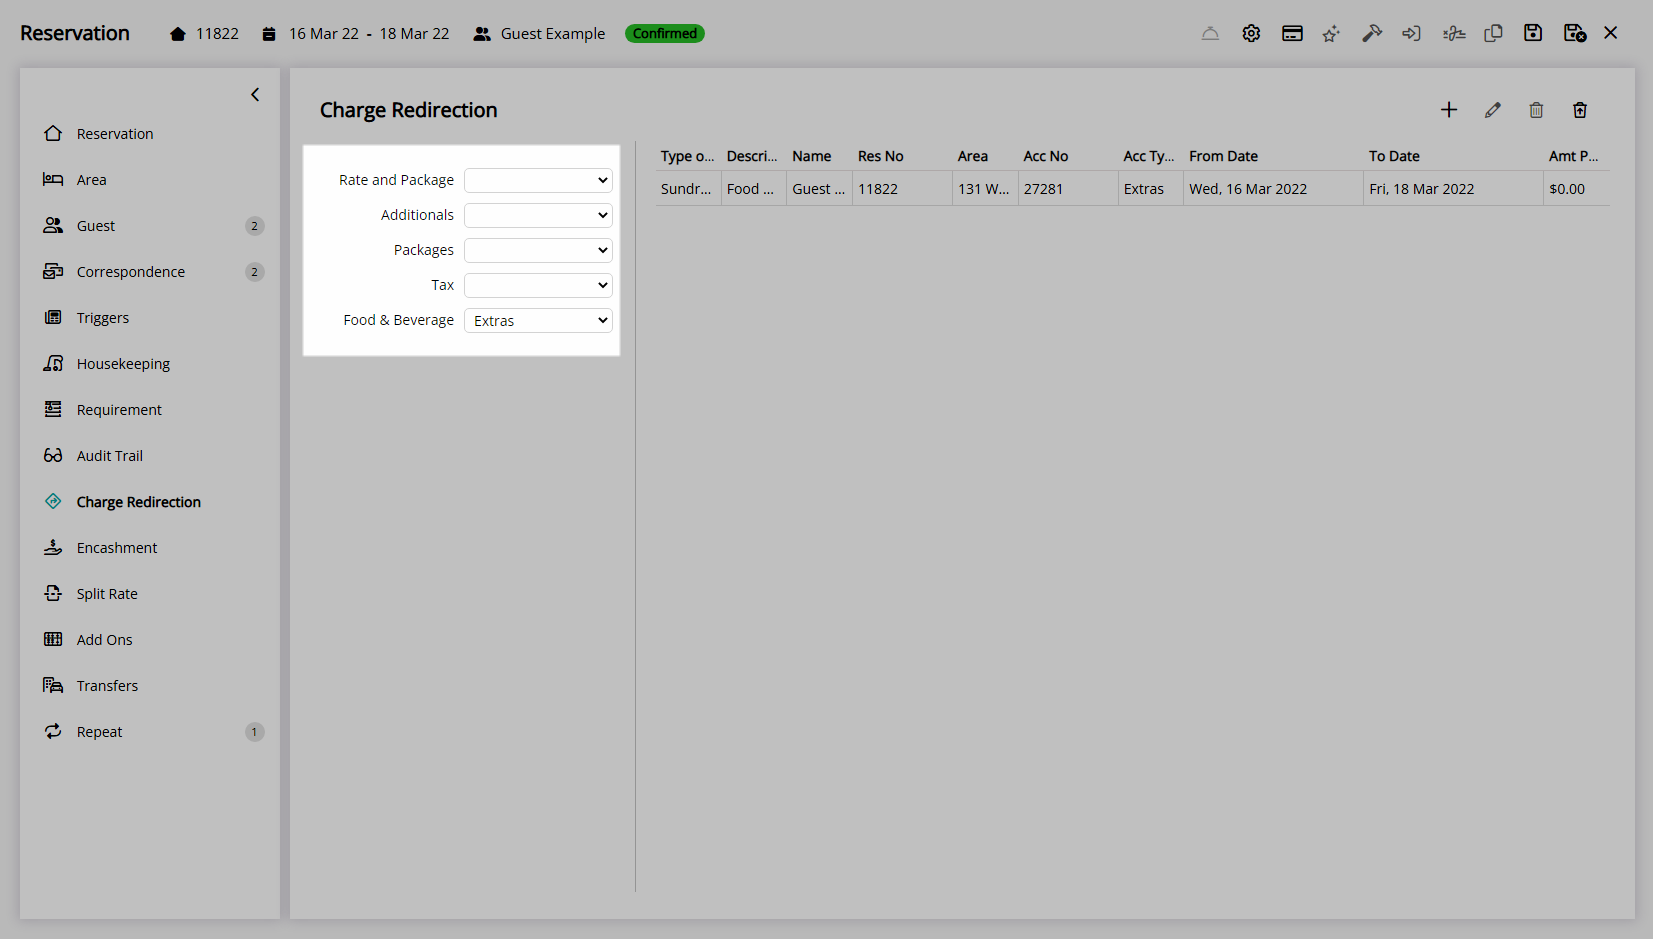Sort by the Name column header

[811, 156]
